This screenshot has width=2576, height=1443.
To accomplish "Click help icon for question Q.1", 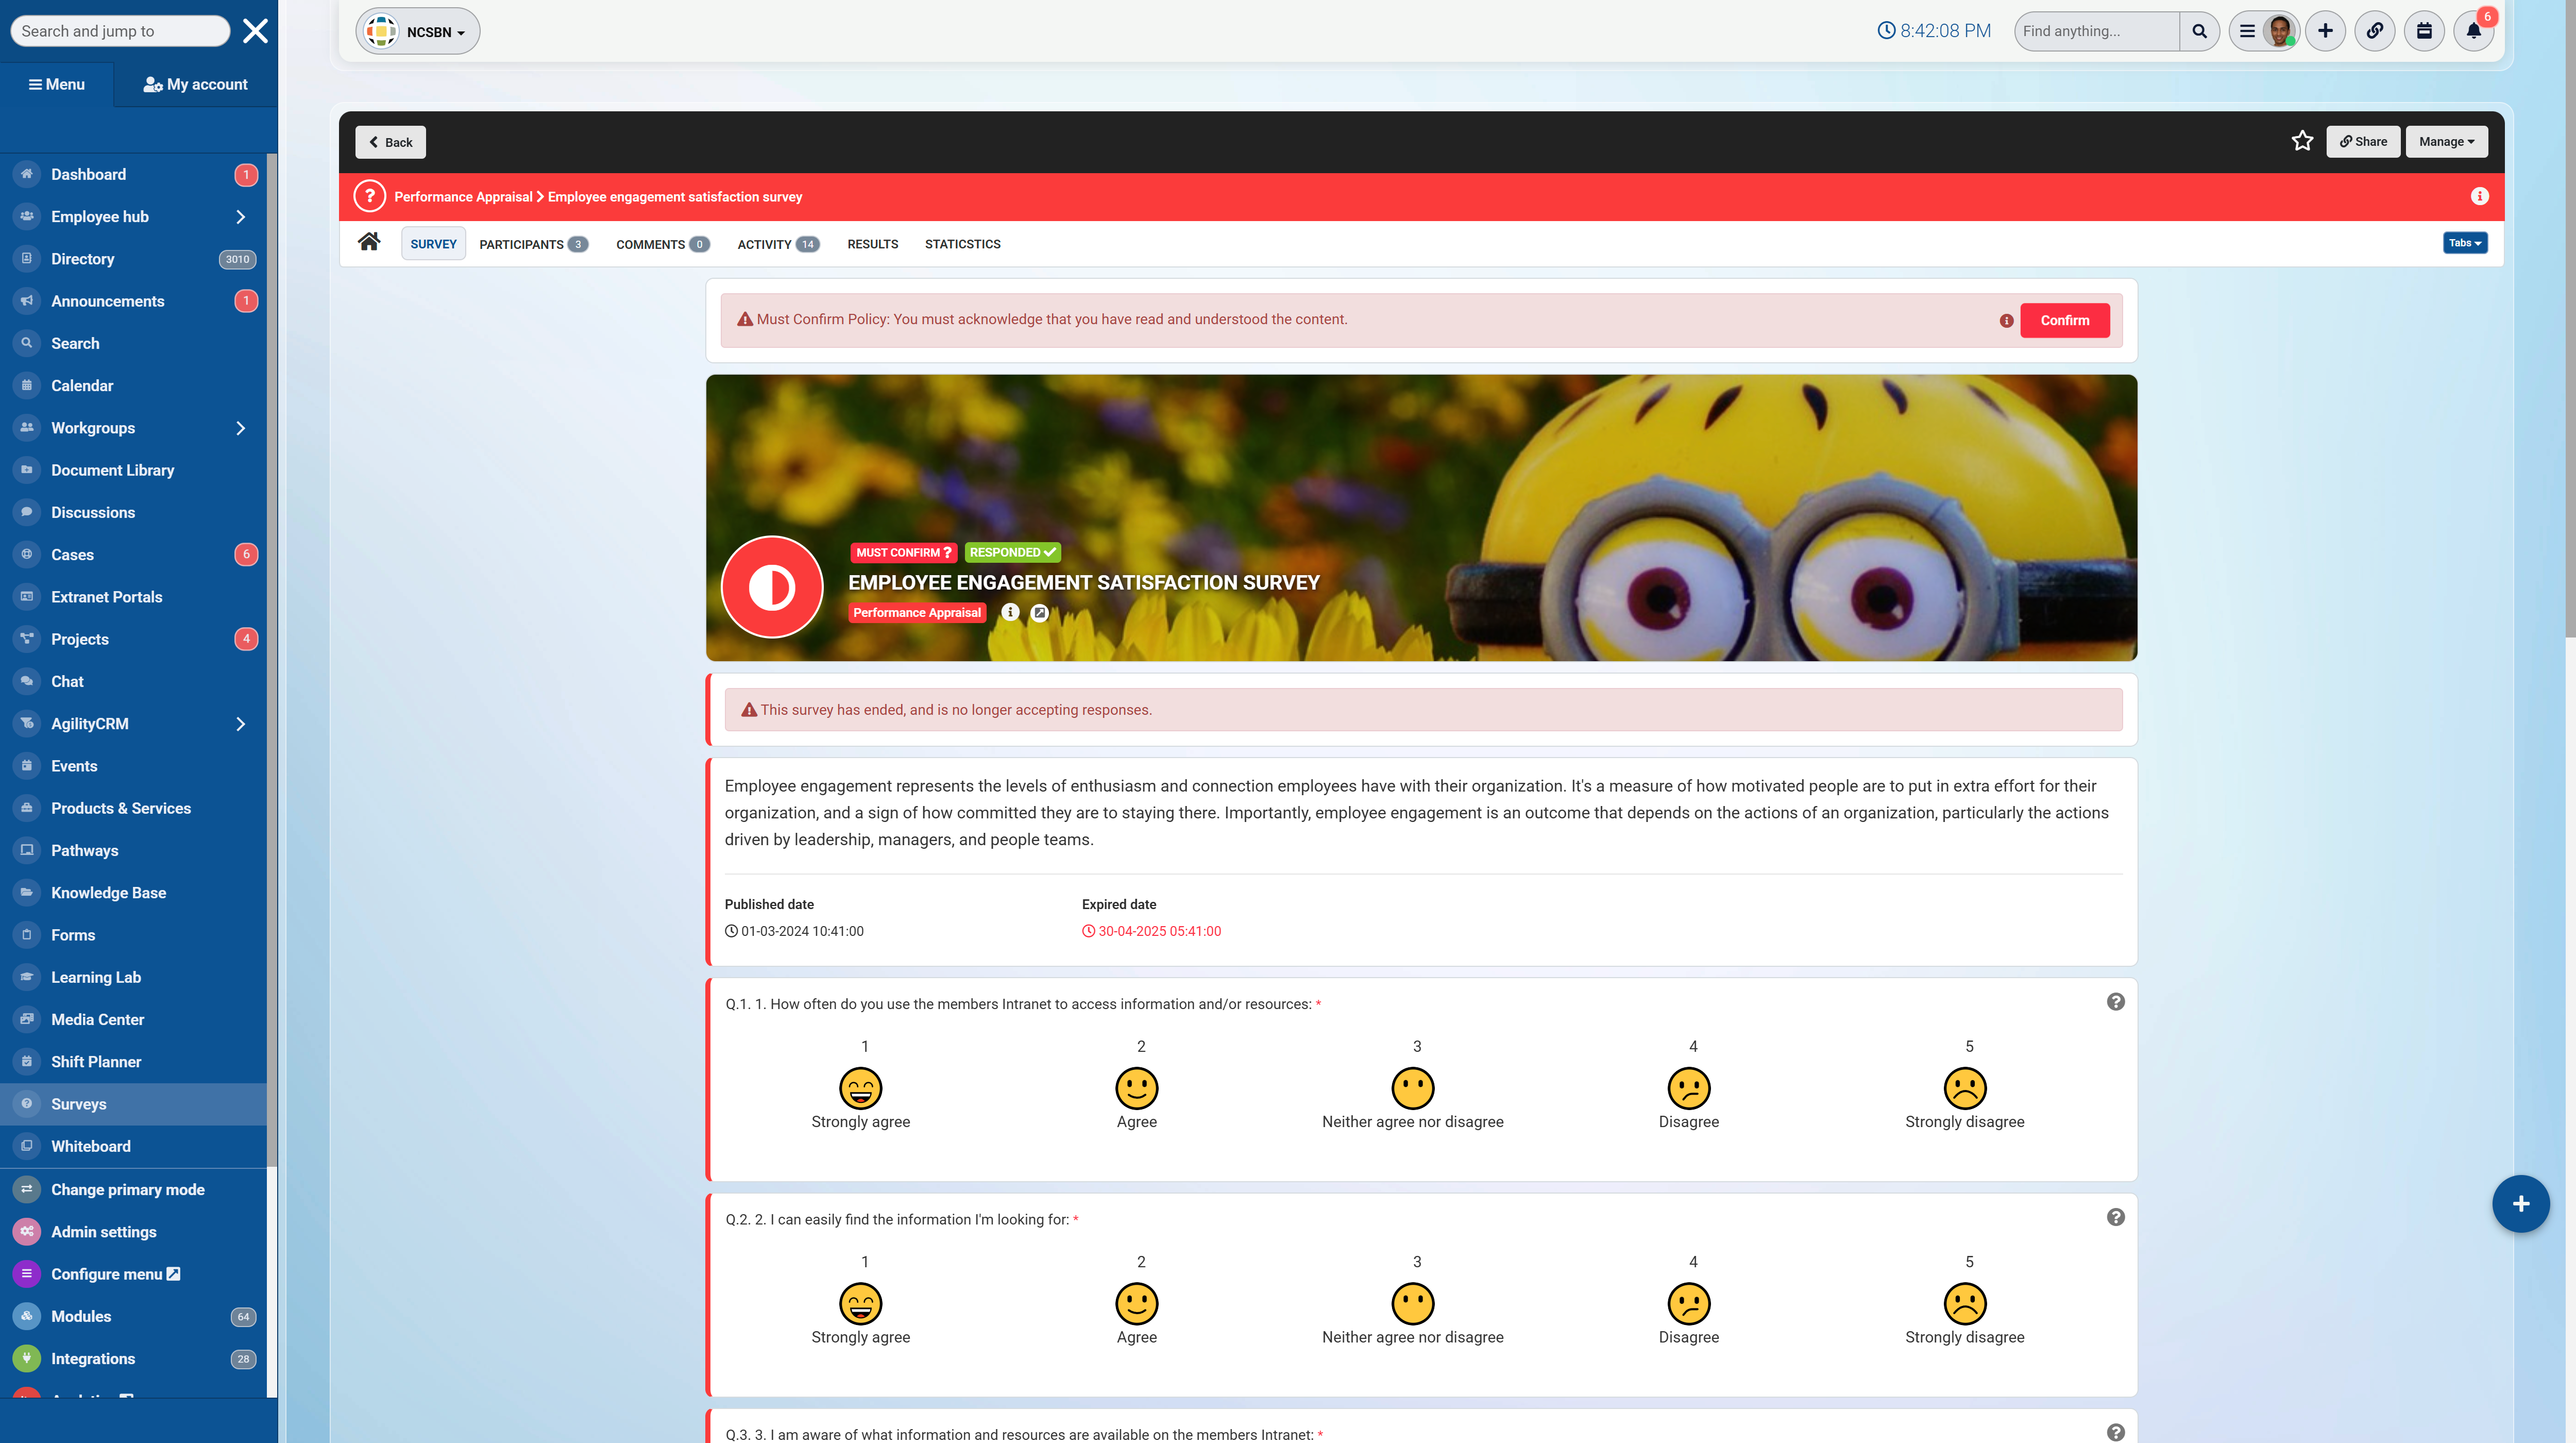I will tap(2115, 1002).
